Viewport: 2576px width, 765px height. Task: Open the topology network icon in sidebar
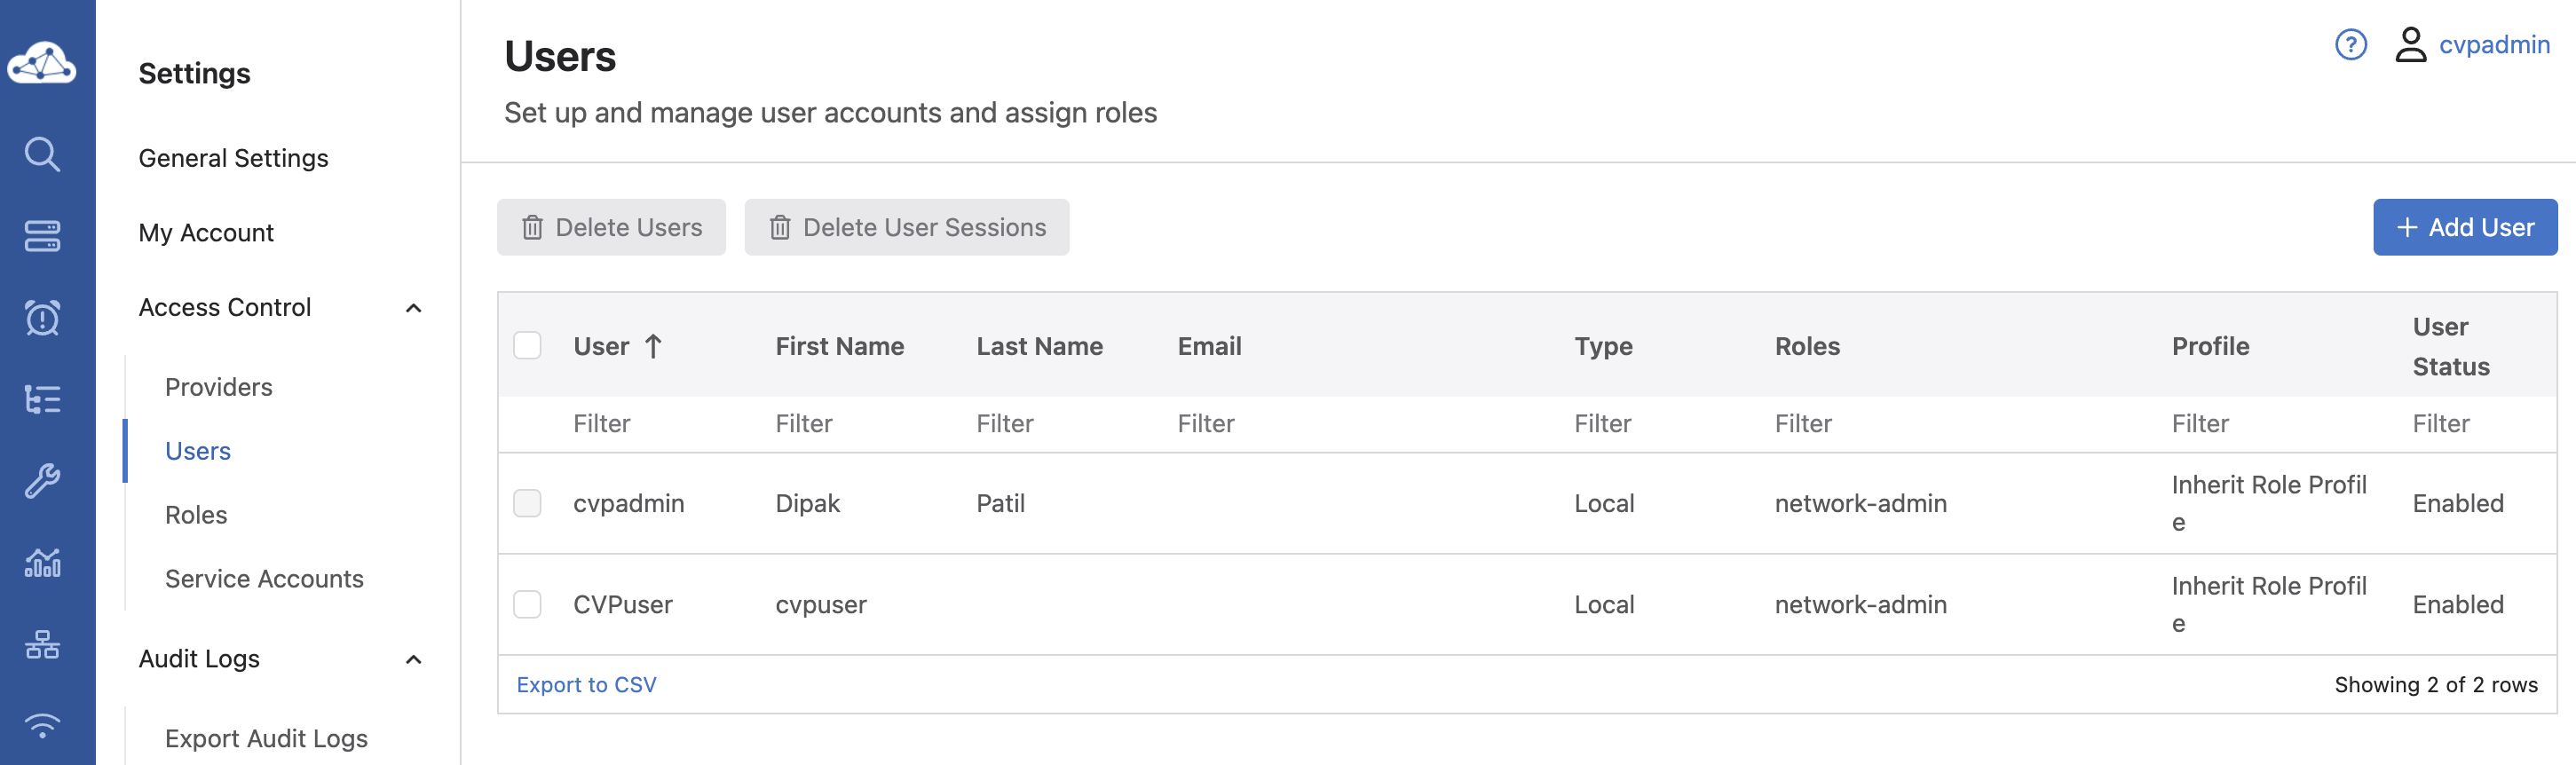click(x=42, y=645)
